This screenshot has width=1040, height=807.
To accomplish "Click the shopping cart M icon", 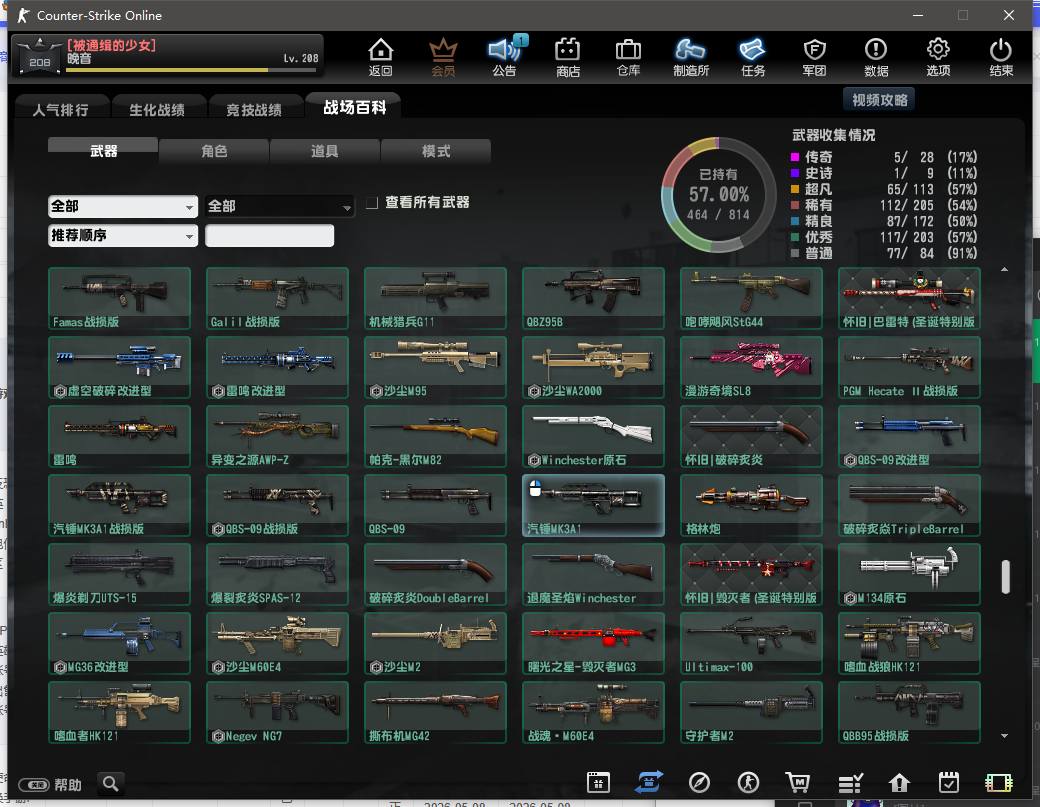I will coord(798,782).
